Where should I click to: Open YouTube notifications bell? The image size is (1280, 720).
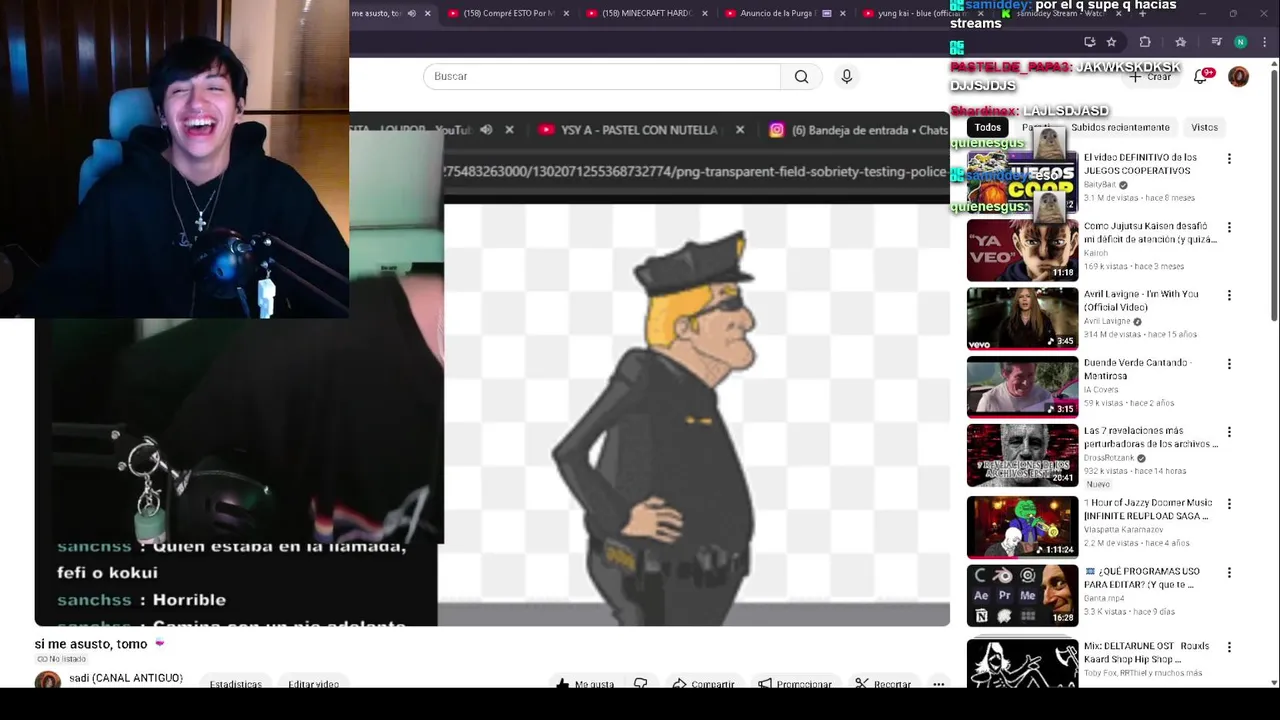pos(1200,77)
